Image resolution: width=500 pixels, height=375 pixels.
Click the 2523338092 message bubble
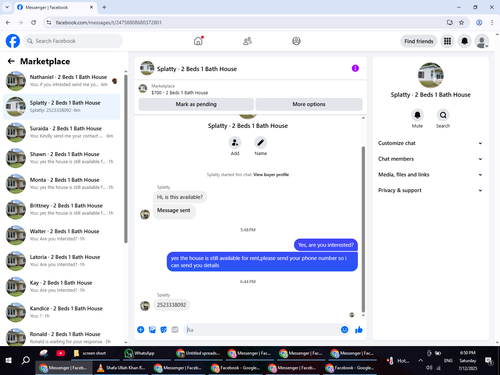(171, 305)
